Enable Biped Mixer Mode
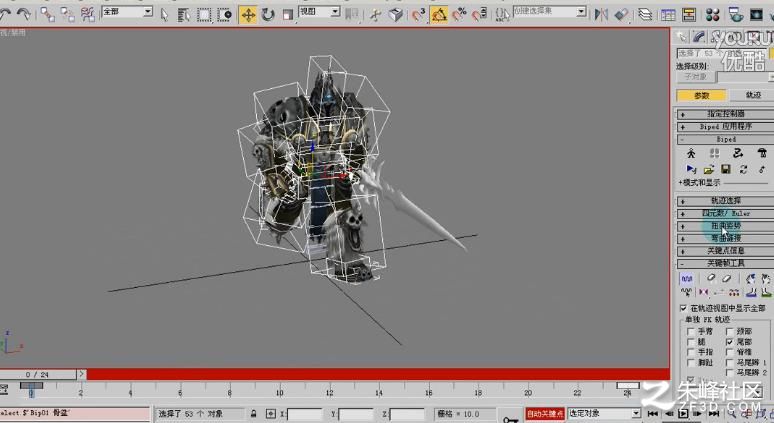The height and width of the screenshot is (423, 774). pos(762,154)
